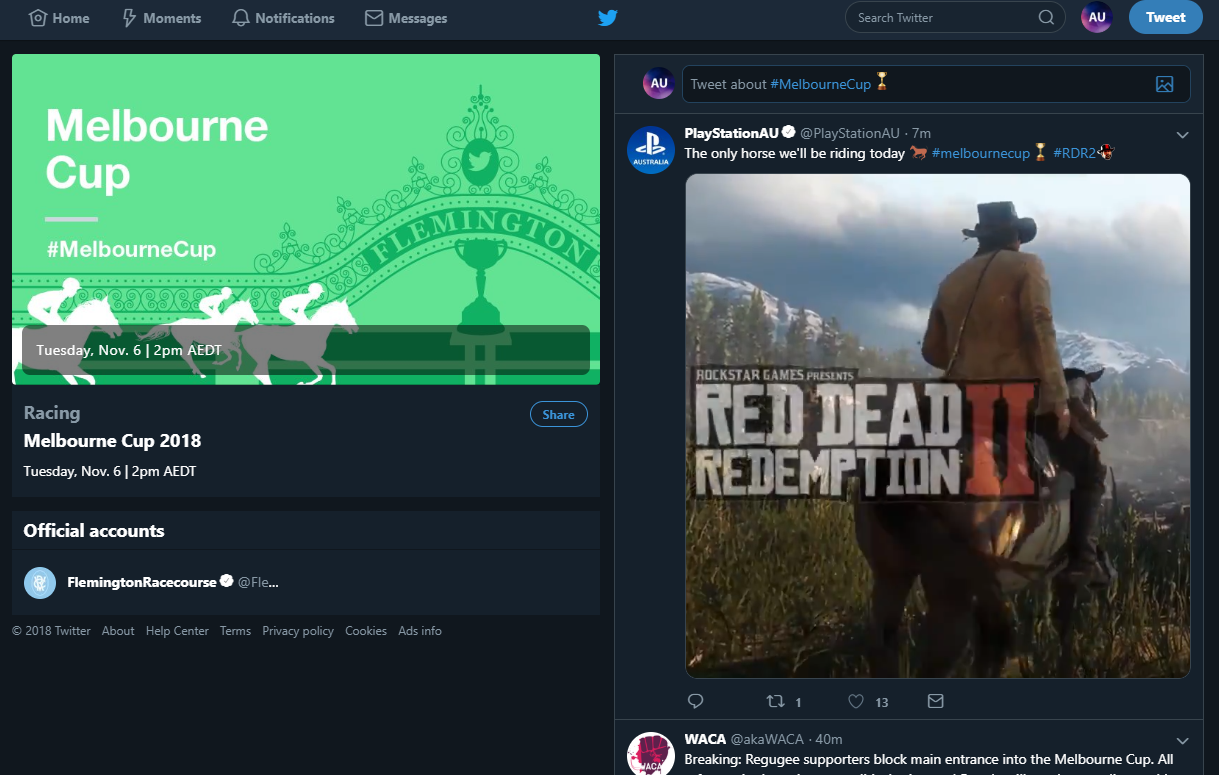1219x775 pixels.
Task: Click the #RDR2 hashtag link
Action: click(x=1074, y=153)
